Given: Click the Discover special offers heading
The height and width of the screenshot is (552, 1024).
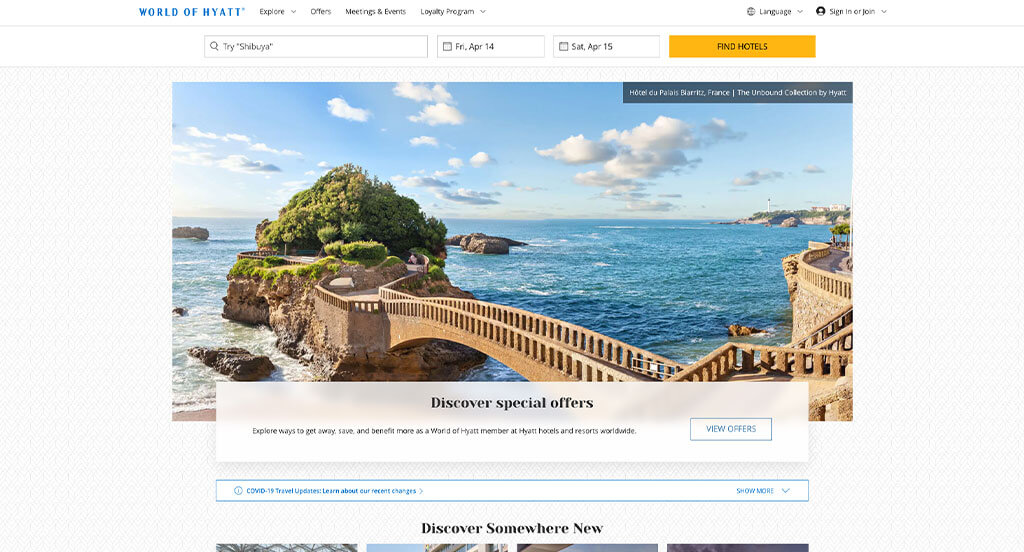Looking at the screenshot, I should click(x=512, y=403).
